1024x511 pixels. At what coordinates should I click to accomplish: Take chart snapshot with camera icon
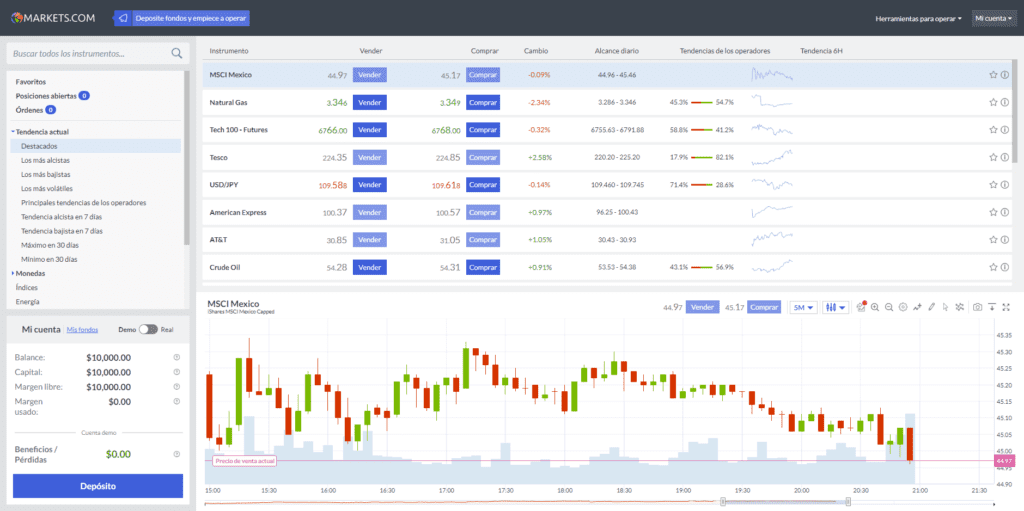(x=978, y=307)
